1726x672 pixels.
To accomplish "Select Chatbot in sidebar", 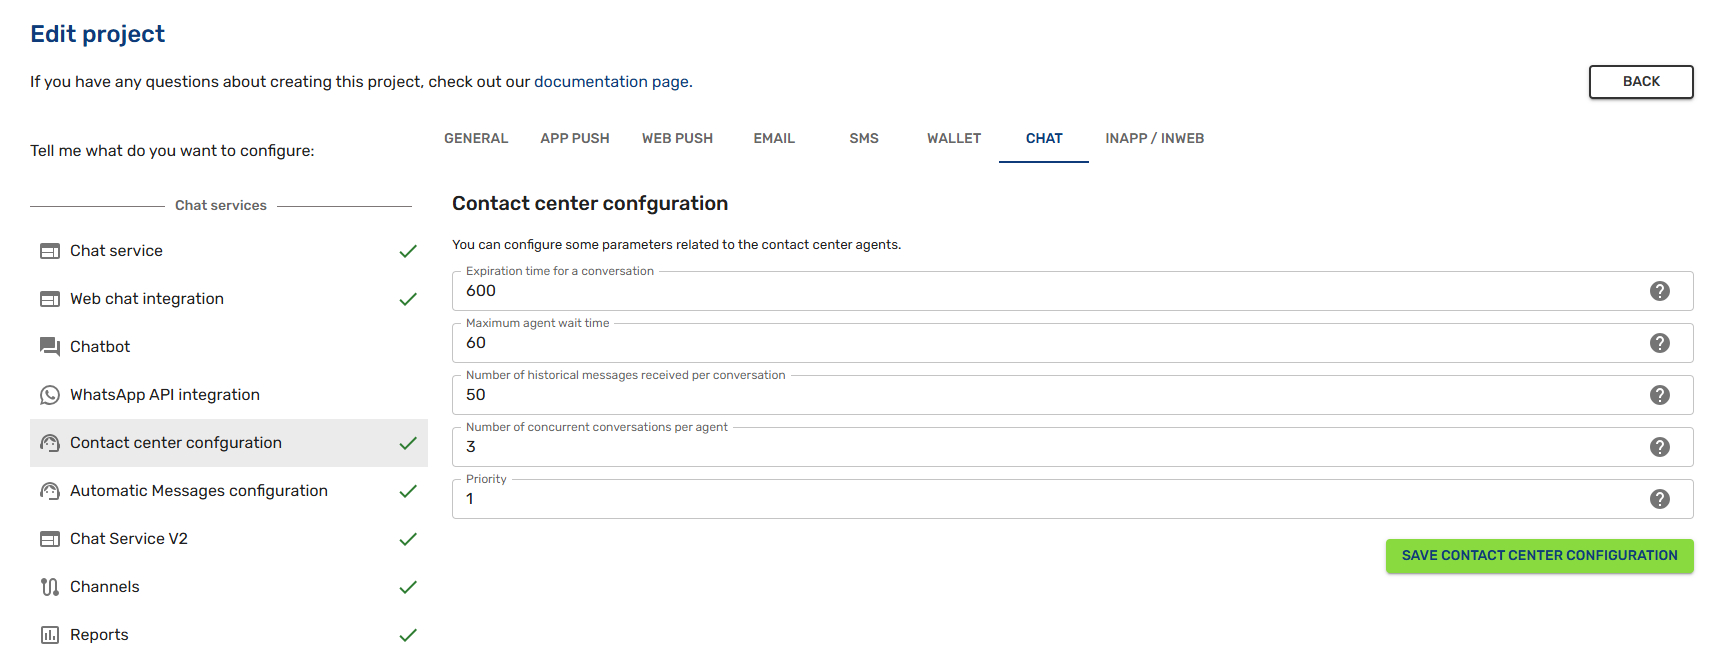I will point(229,347).
